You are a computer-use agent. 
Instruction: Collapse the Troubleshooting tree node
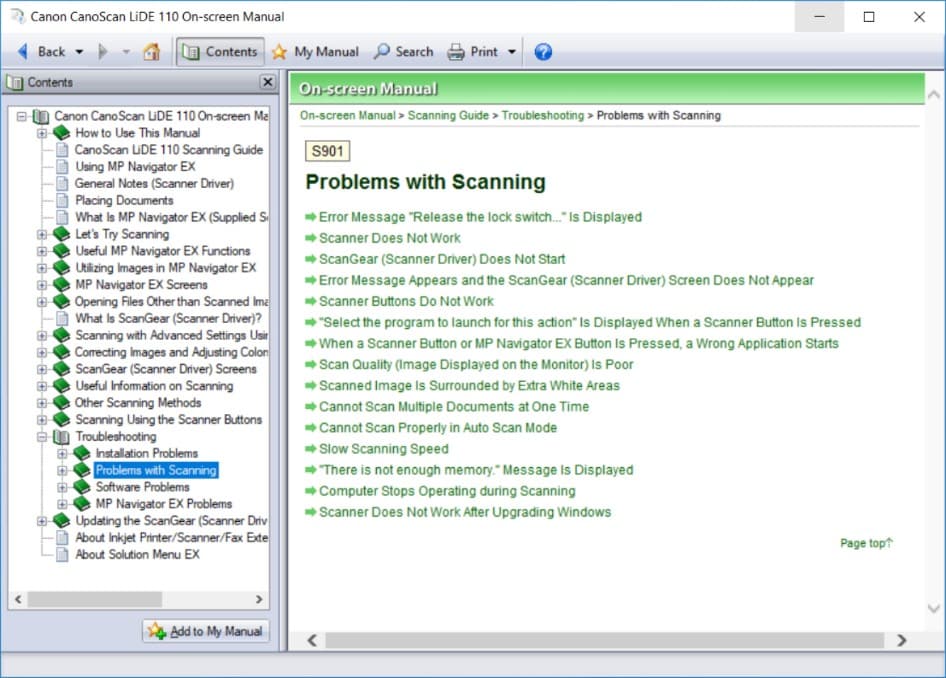click(x=42, y=437)
